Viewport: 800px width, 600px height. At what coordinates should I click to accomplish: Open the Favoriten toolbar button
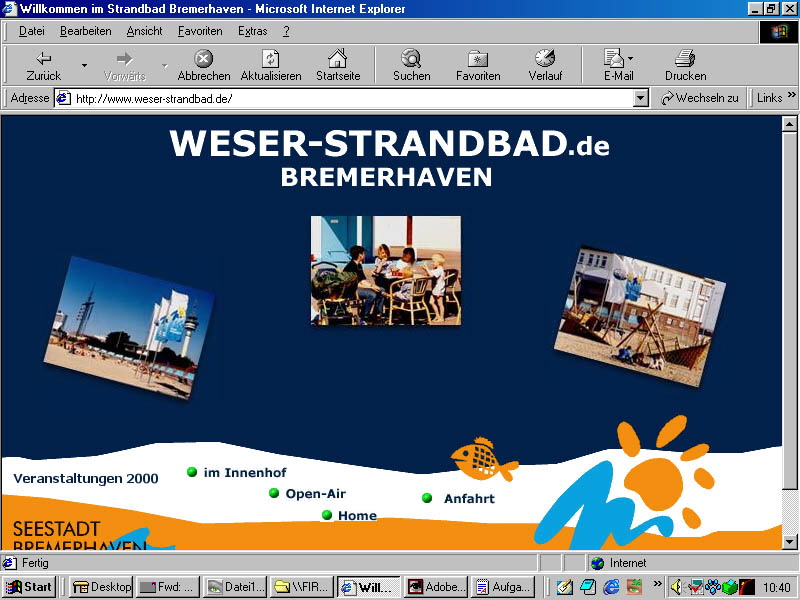pos(478,66)
